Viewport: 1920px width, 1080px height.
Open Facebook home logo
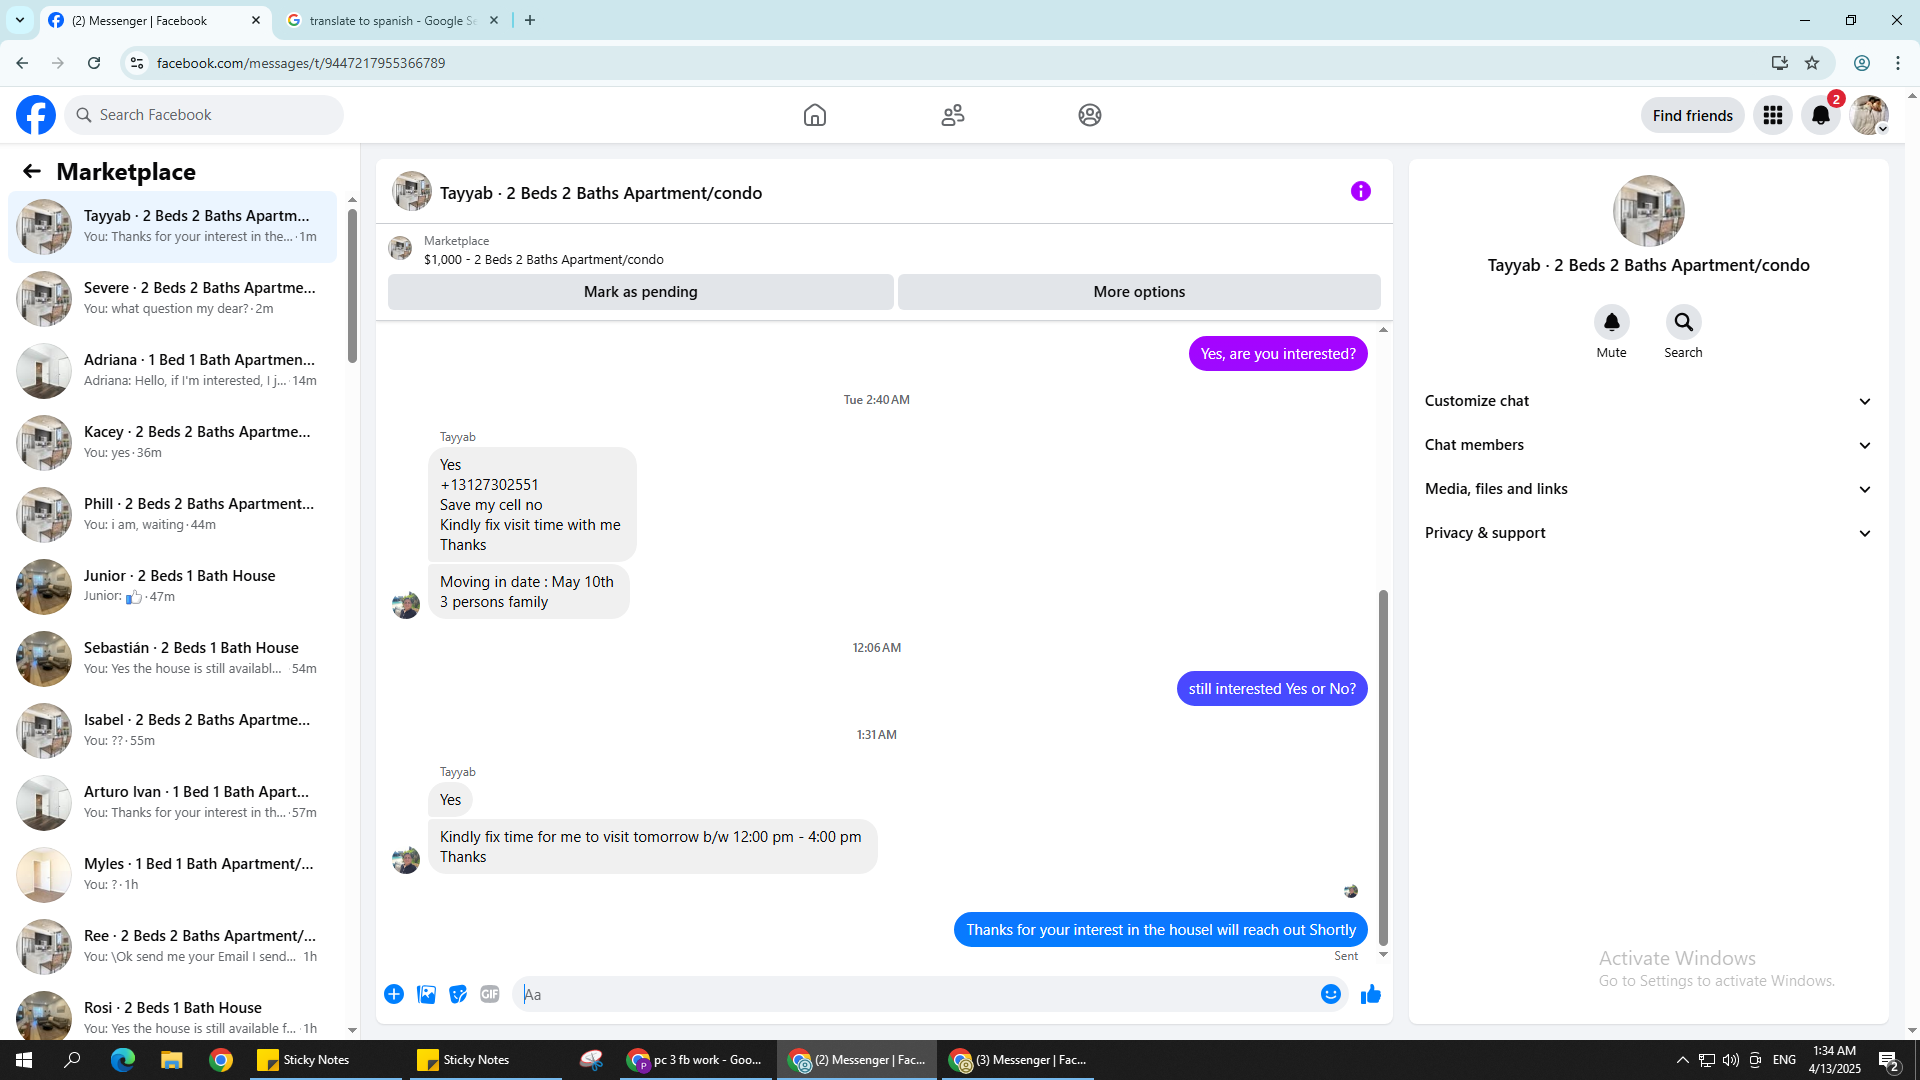click(x=36, y=115)
